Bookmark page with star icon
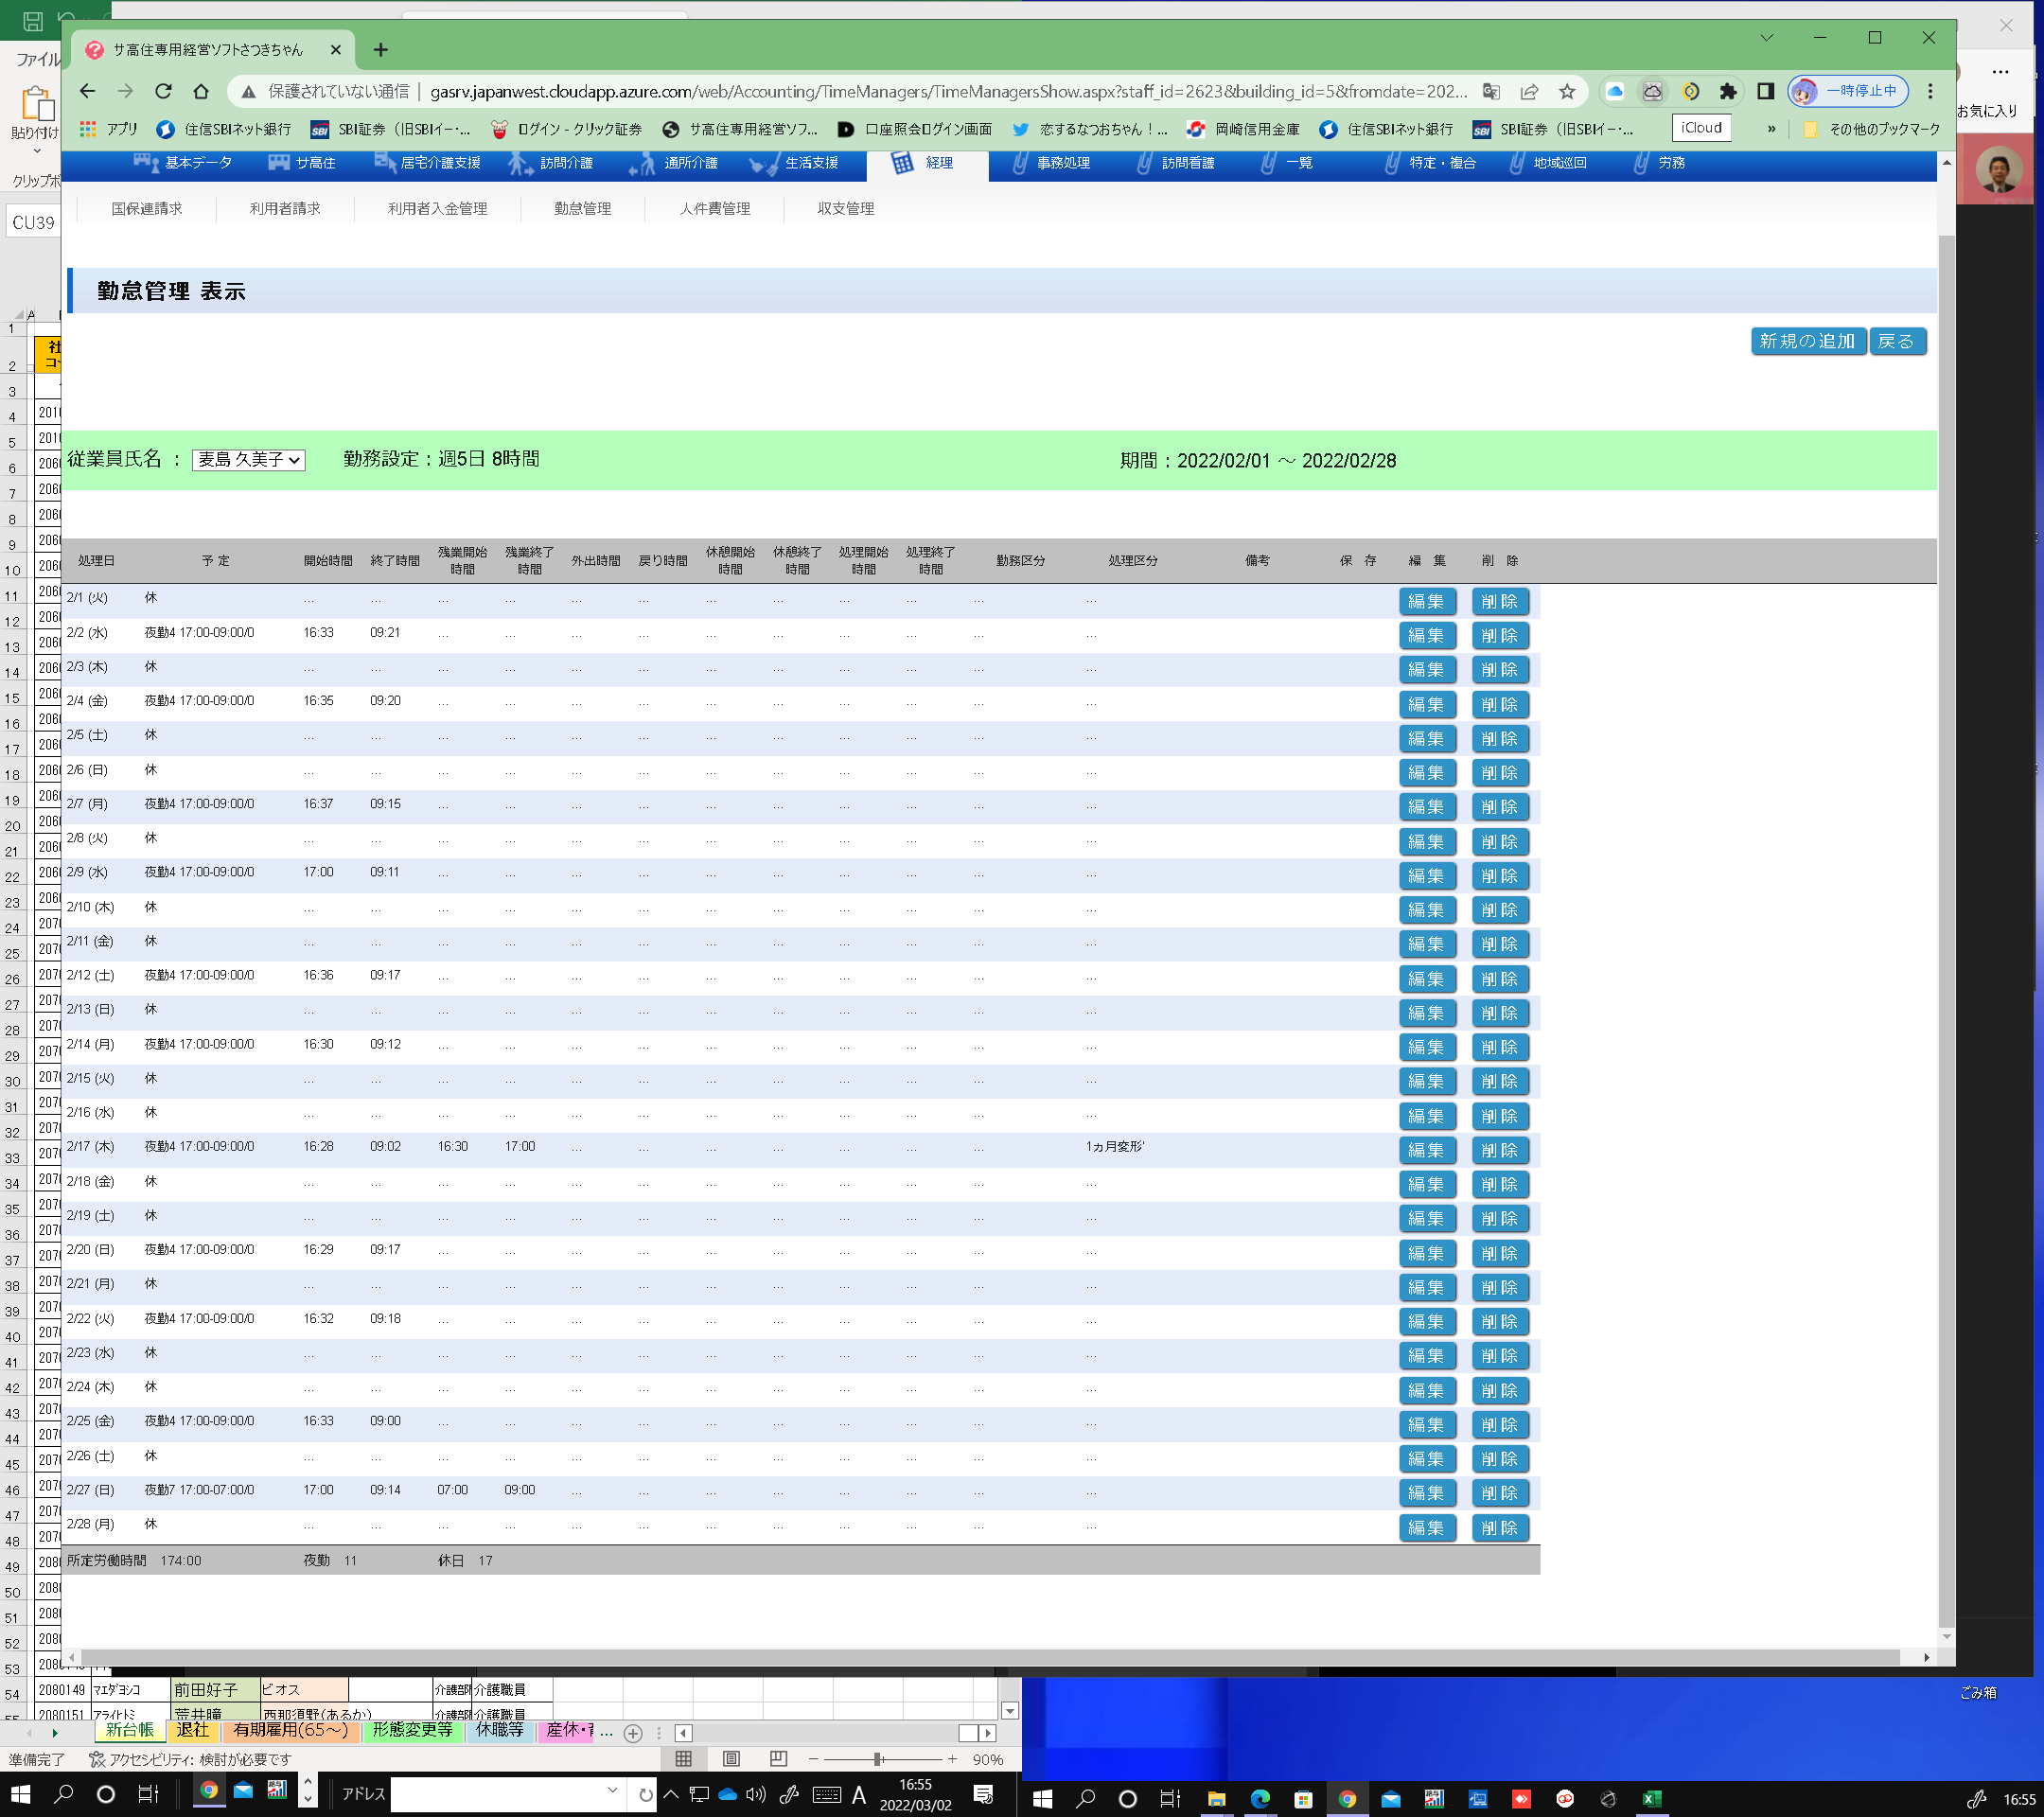Screen dimensions: 2044x1817 click(x=1567, y=91)
